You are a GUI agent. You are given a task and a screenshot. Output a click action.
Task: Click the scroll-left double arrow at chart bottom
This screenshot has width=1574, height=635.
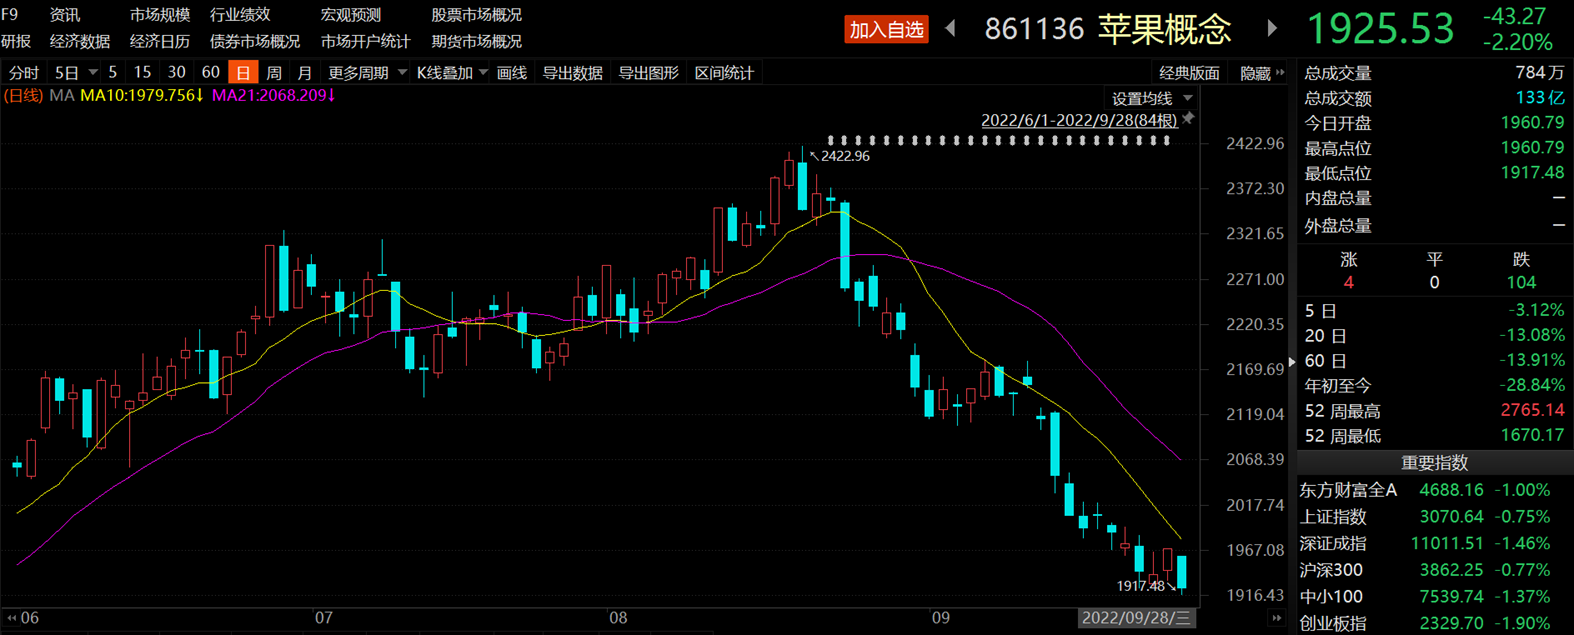(x=12, y=618)
